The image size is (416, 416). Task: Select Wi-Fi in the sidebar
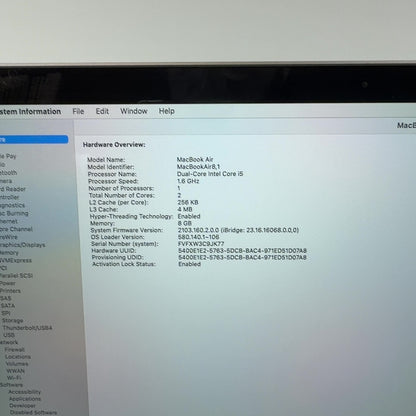tap(14, 378)
